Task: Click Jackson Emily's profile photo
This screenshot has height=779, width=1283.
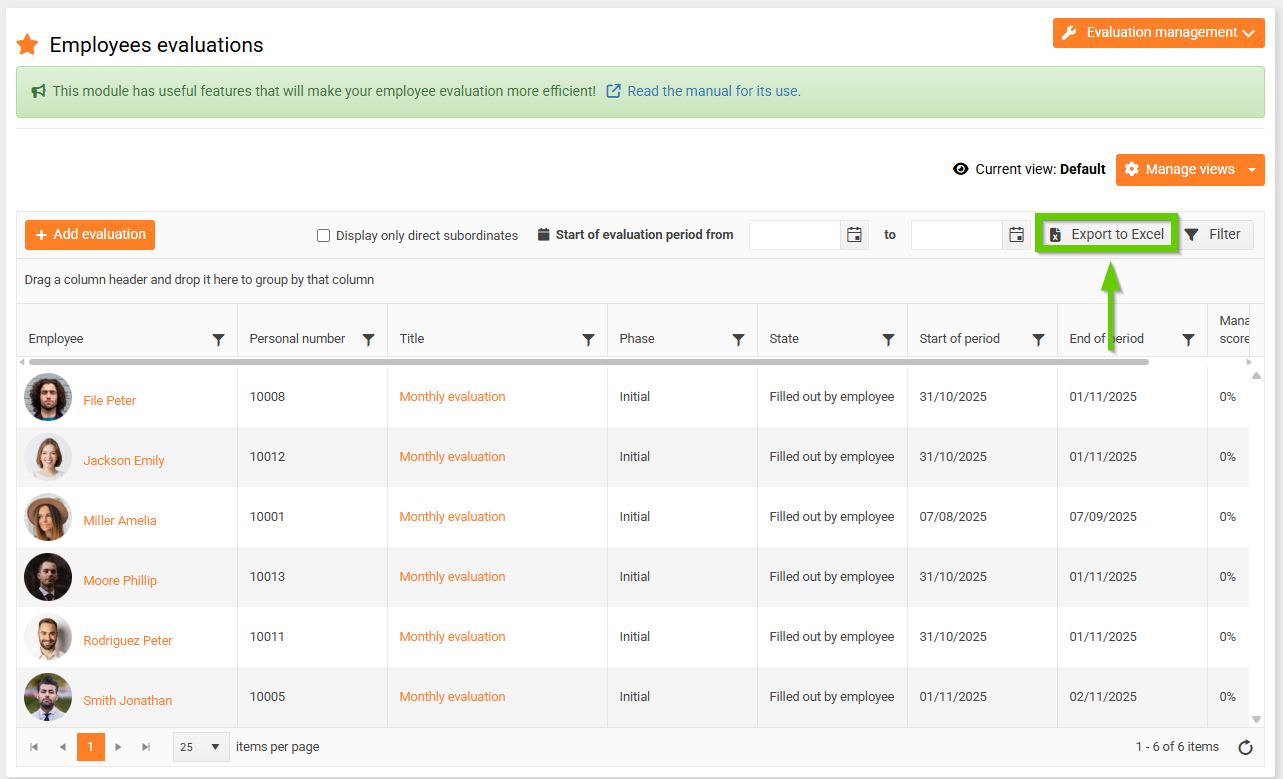Action: 48,458
